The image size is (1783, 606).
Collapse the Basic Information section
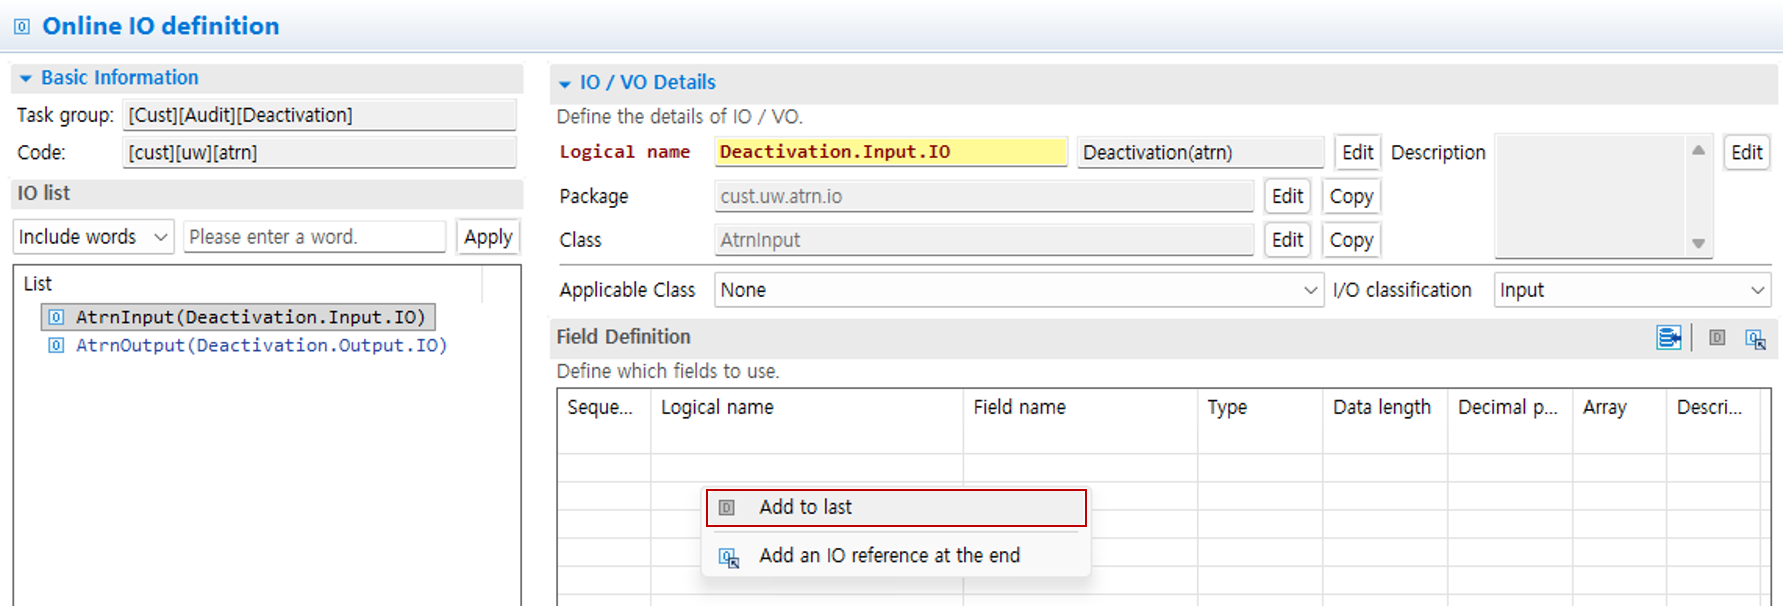coord(26,78)
